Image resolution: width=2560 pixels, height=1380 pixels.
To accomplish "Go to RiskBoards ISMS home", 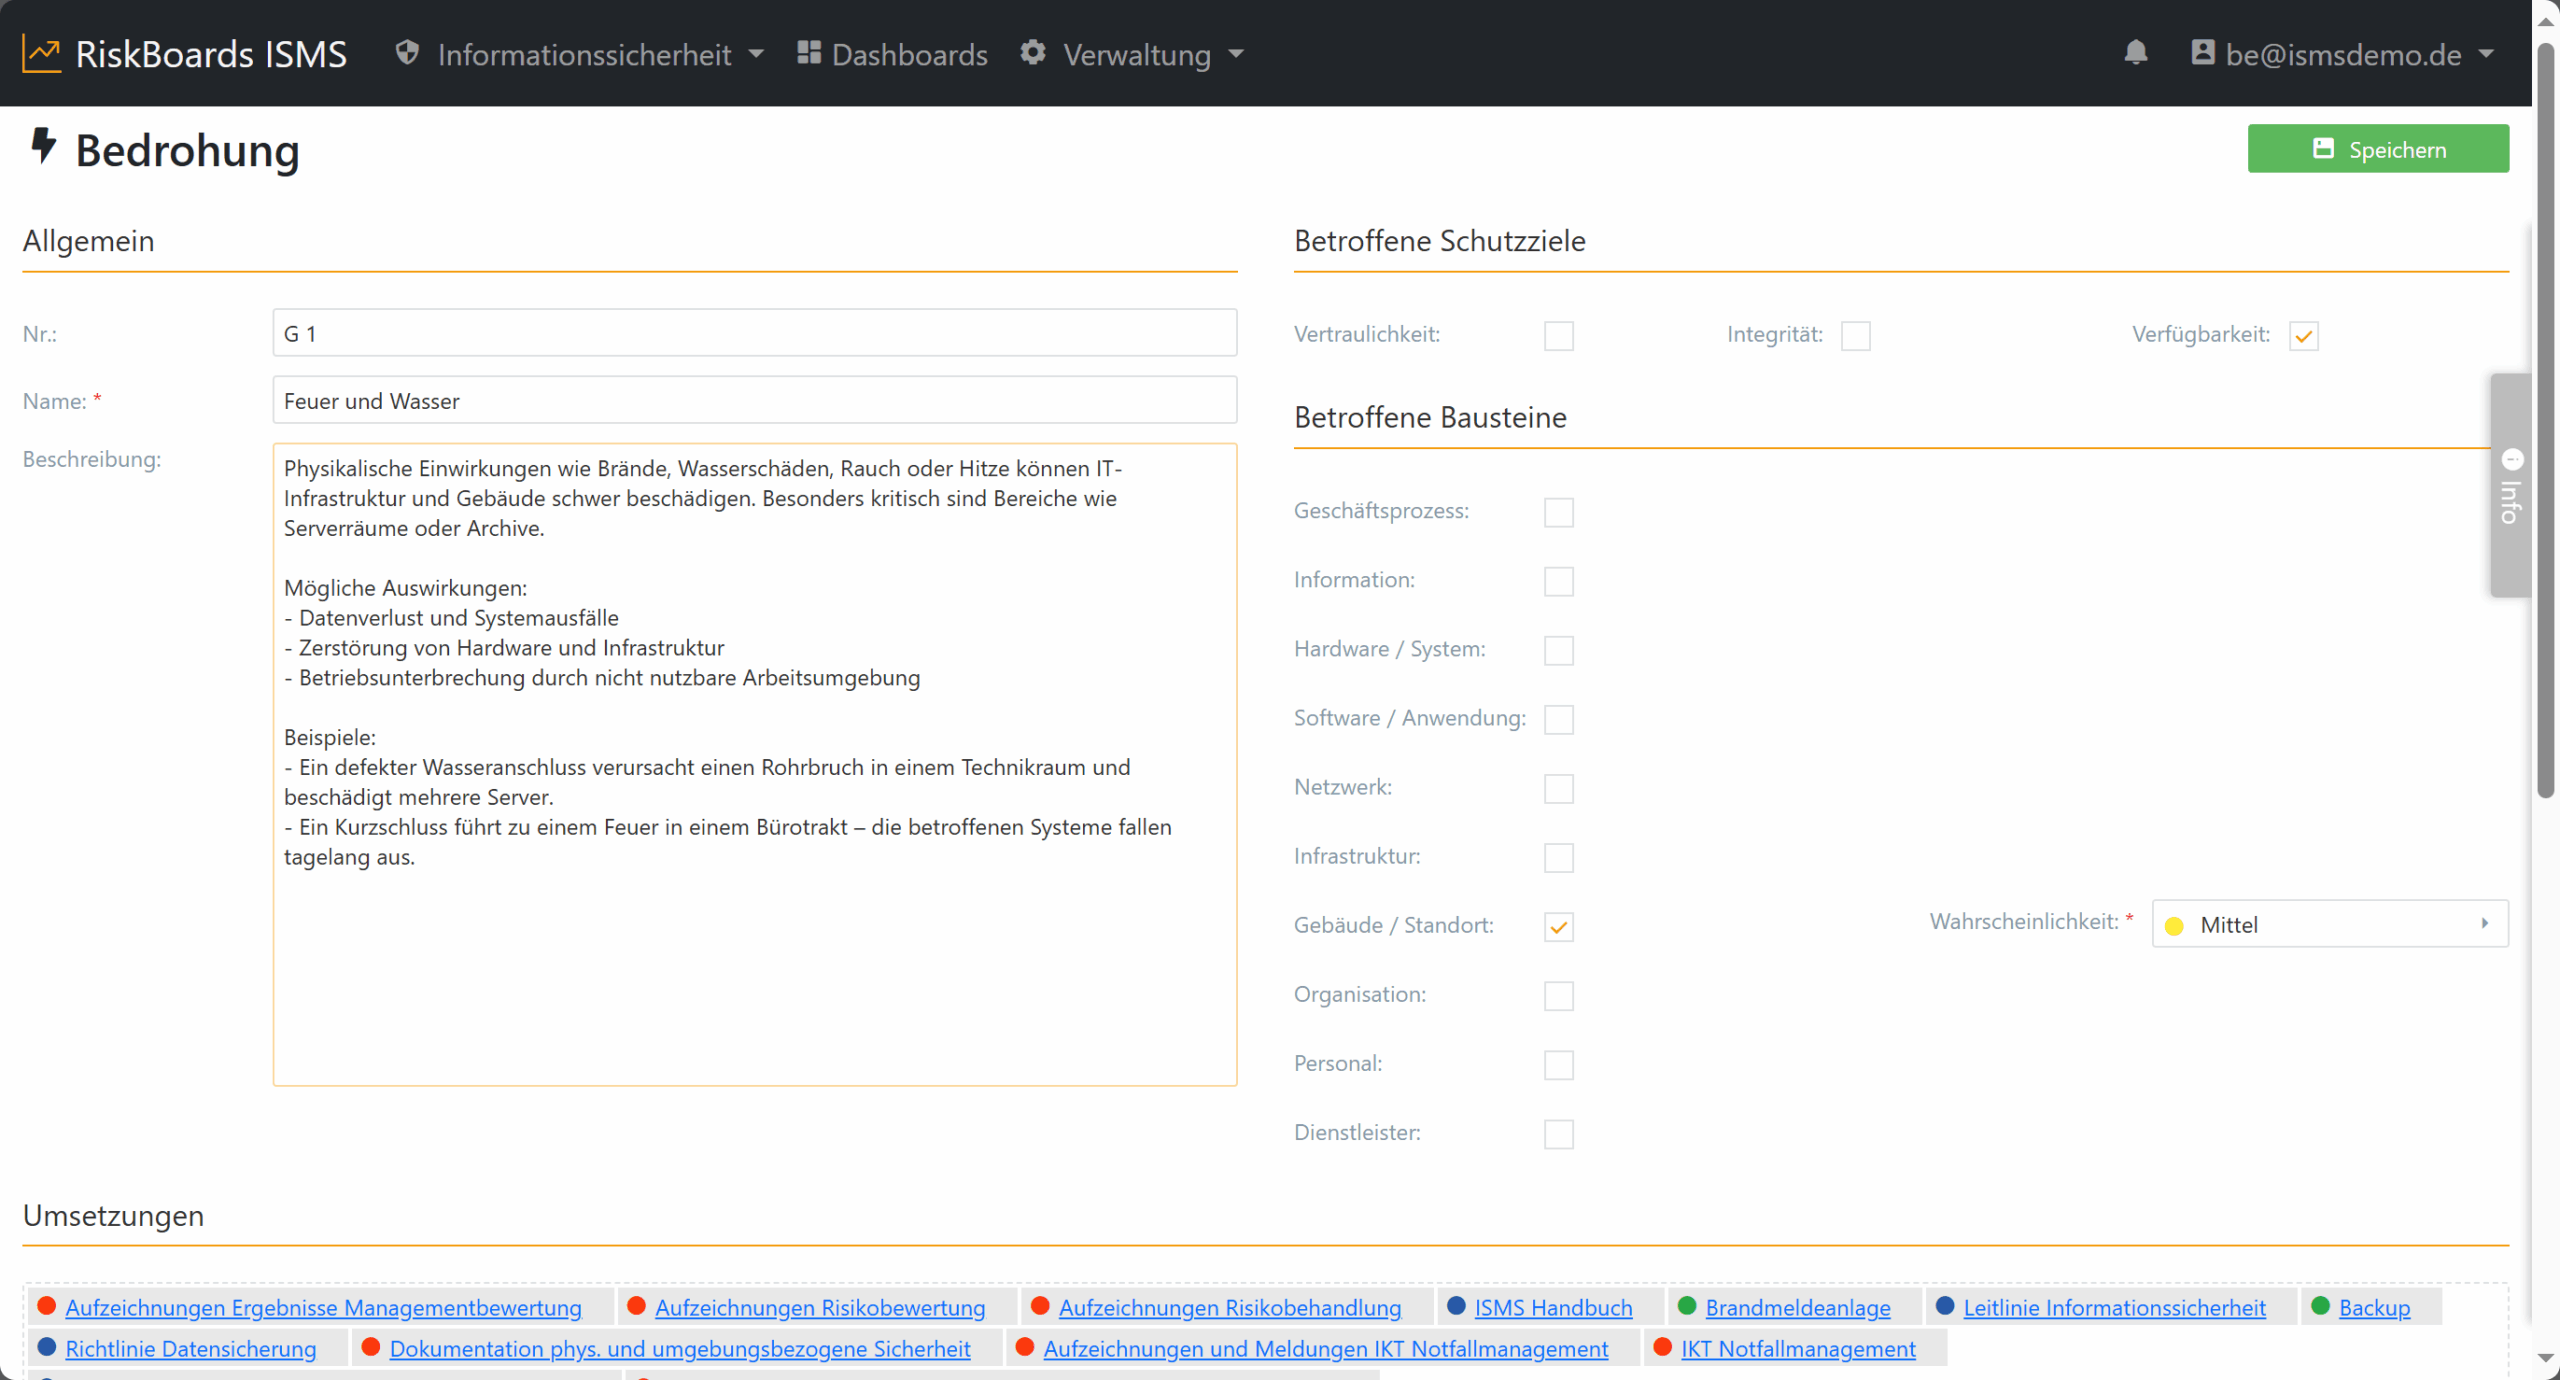I will pos(185,54).
